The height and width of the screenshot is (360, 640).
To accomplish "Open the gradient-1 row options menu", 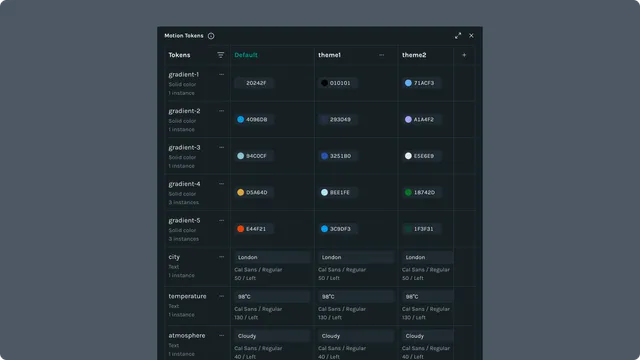I will pos(222,74).
